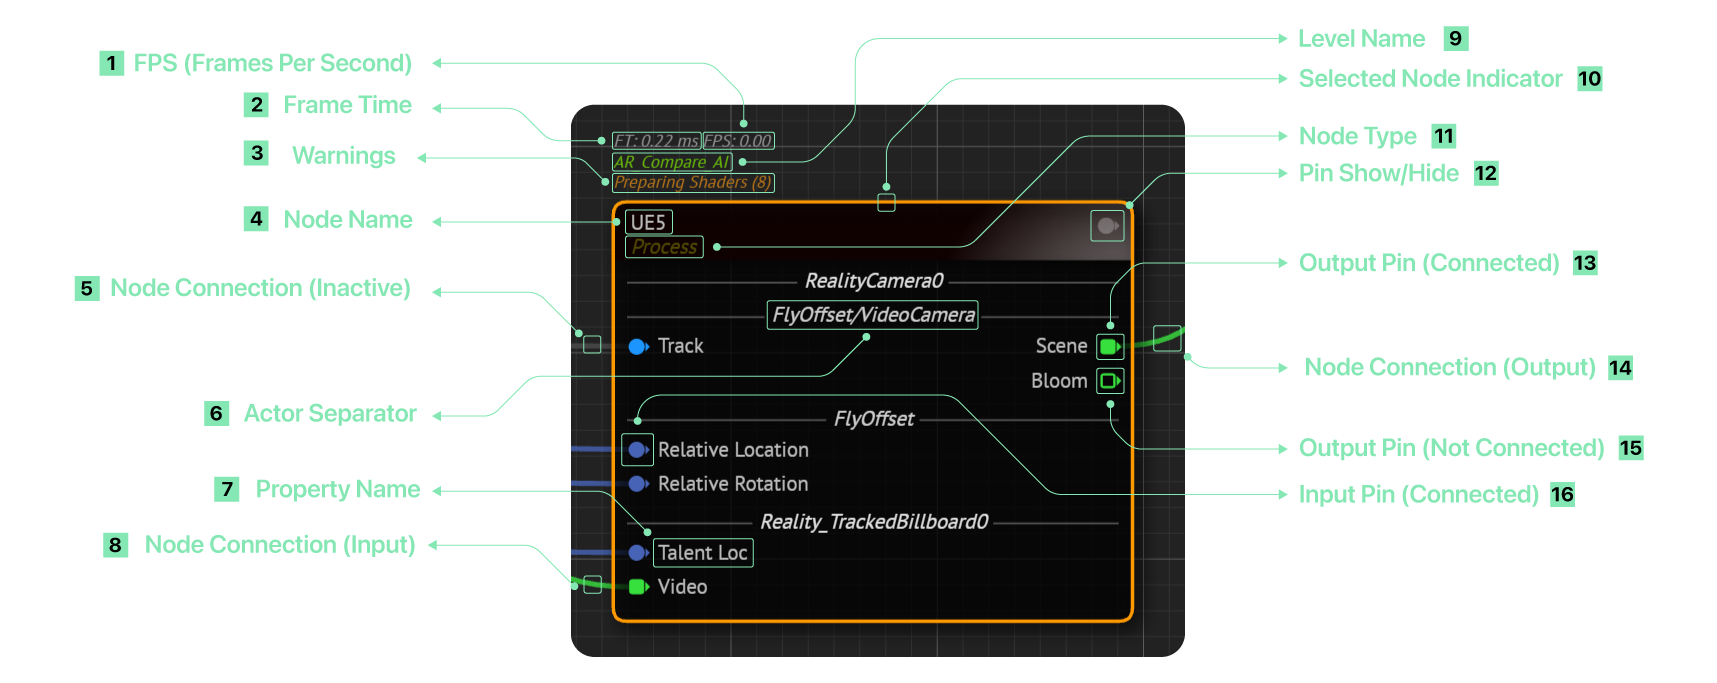This screenshot has height=683, width=1717.
Task: Click the Track input pin
Action: (x=638, y=347)
